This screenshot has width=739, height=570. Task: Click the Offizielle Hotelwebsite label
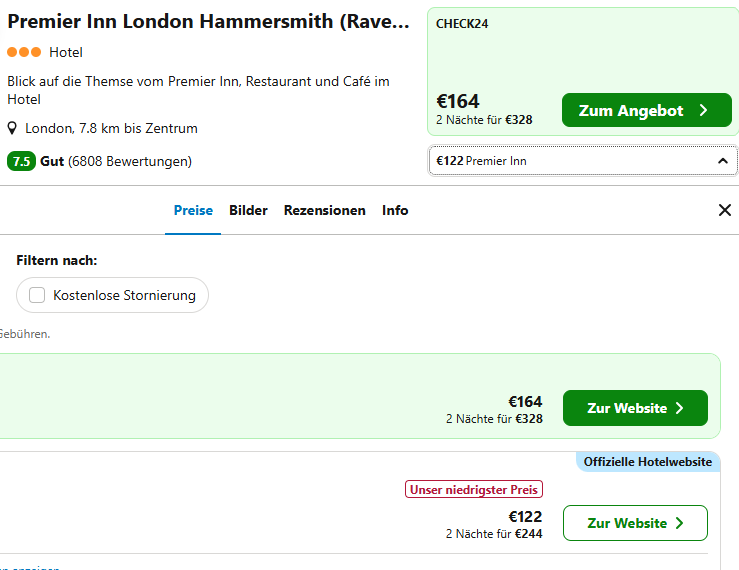tap(648, 462)
